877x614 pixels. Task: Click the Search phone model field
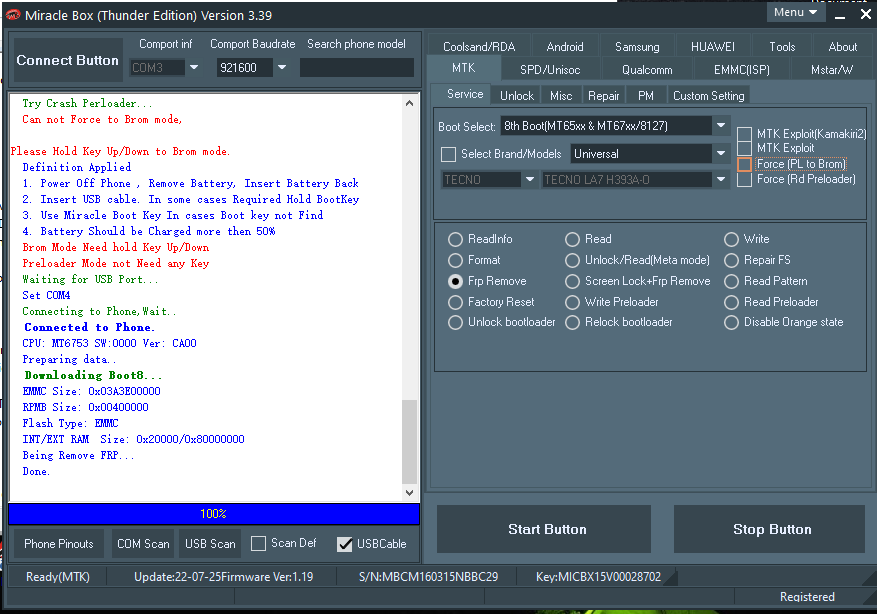tap(357, 68)
